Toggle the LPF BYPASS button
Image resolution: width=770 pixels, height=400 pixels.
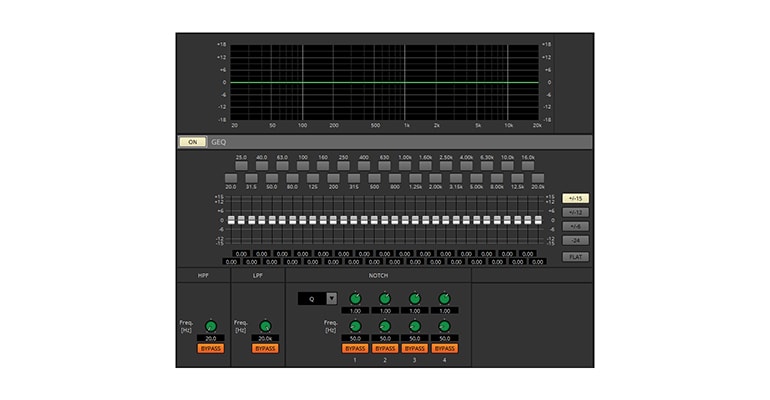(265, 349)
